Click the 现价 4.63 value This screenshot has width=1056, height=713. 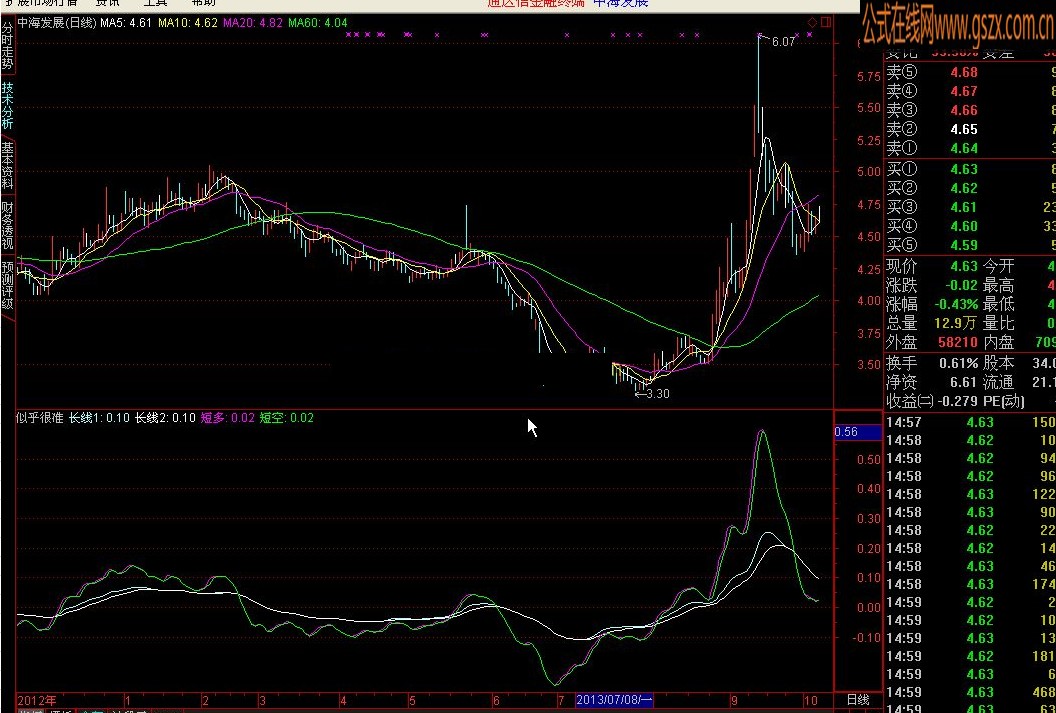[964, 267]
